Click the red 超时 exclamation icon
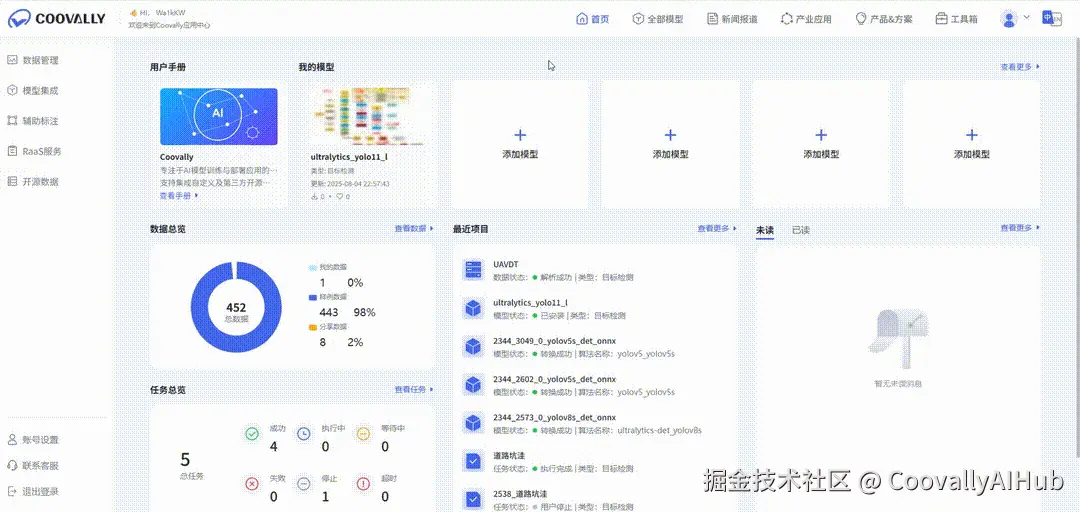 (363, 484)
